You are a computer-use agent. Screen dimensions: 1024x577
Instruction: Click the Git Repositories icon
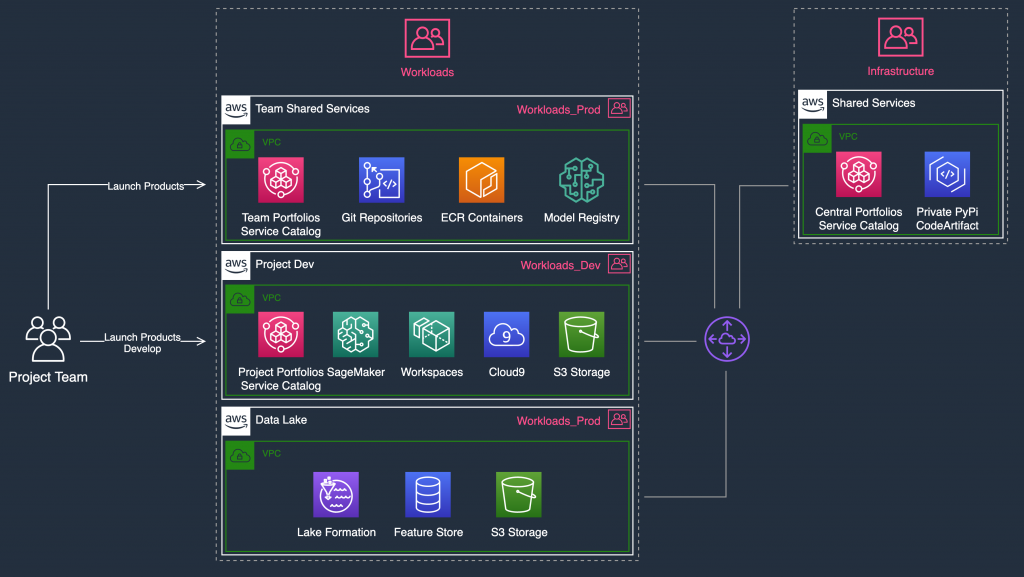click(x=381, y=180)
